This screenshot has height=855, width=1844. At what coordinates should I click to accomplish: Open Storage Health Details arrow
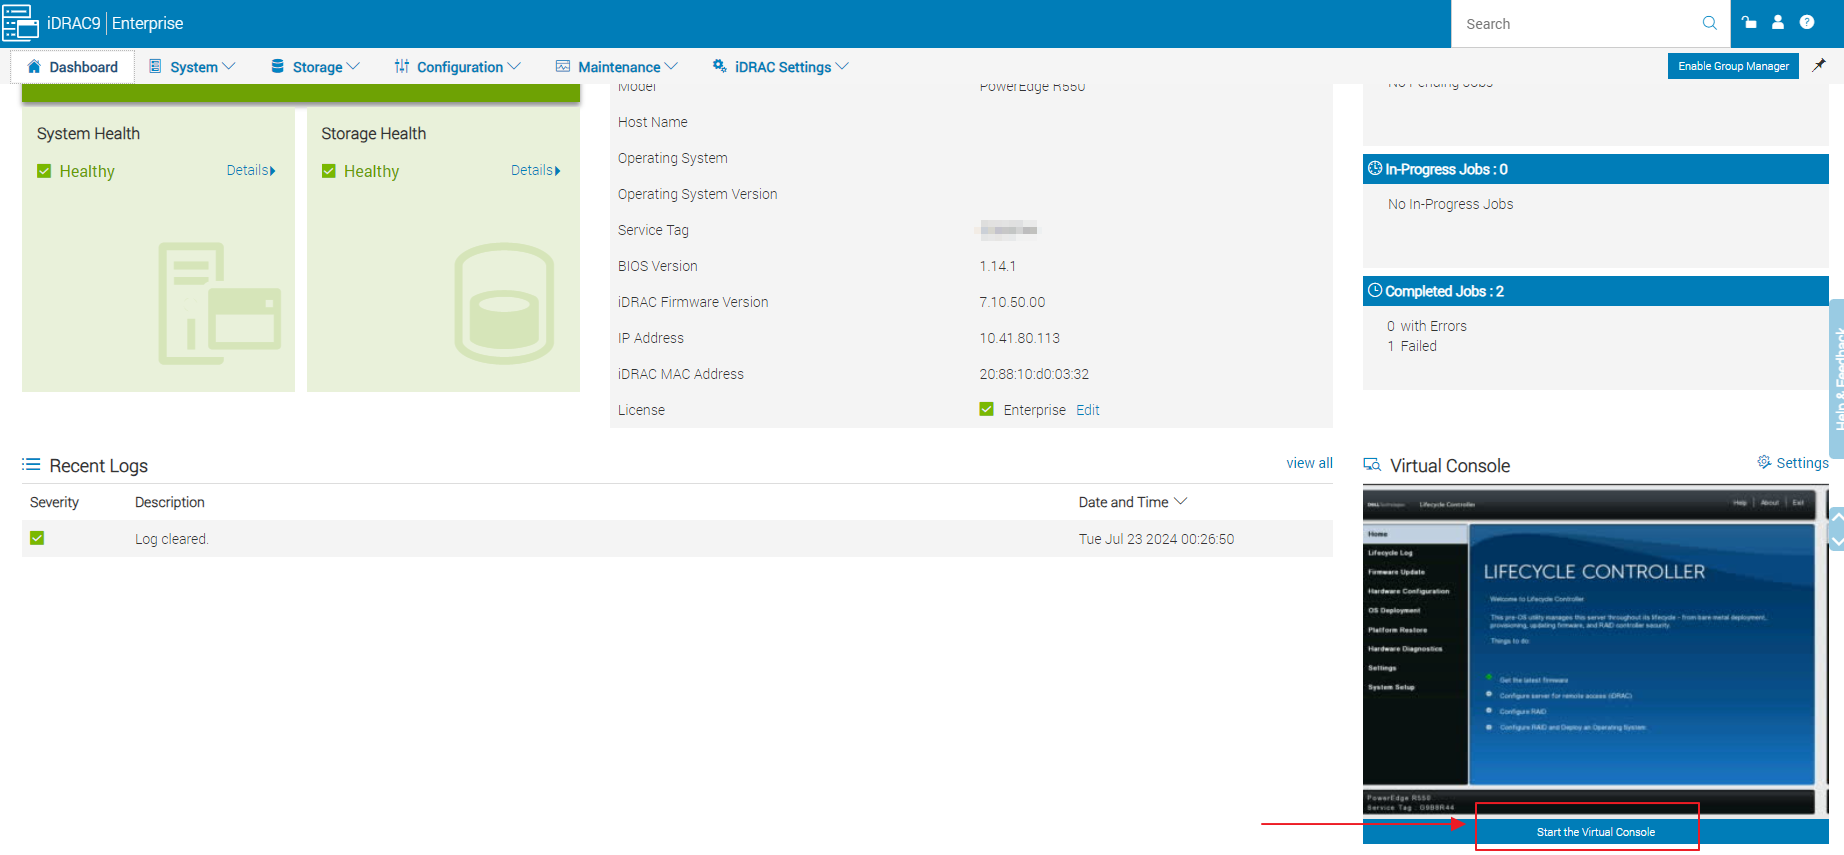pyautogui.click(x=558, y=171)
